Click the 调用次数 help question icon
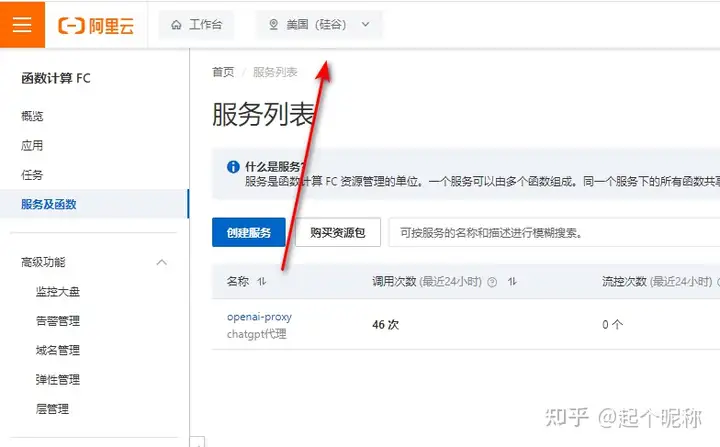Screen dimensions: 720x447 click(492, 282)
